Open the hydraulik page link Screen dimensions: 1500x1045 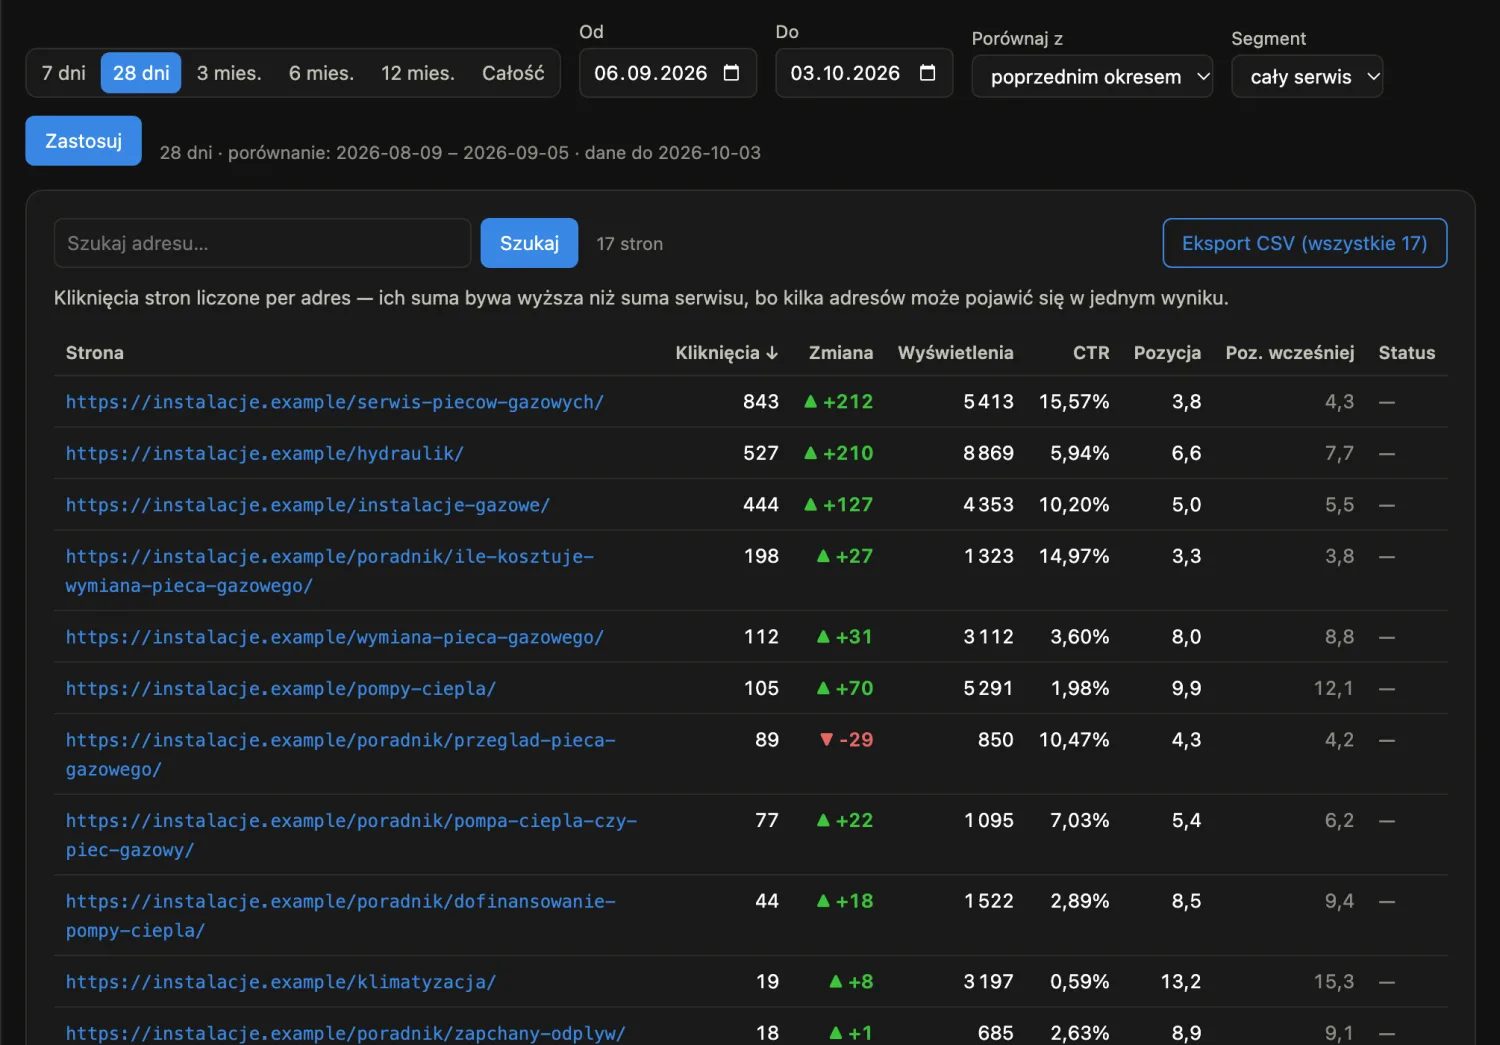point(264,454)
